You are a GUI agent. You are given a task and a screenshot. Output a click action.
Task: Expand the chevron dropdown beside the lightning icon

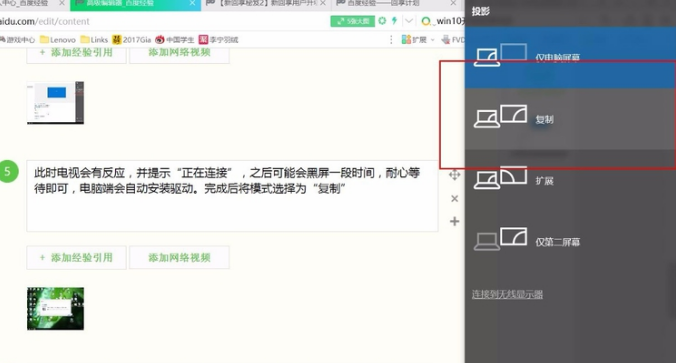409,21
